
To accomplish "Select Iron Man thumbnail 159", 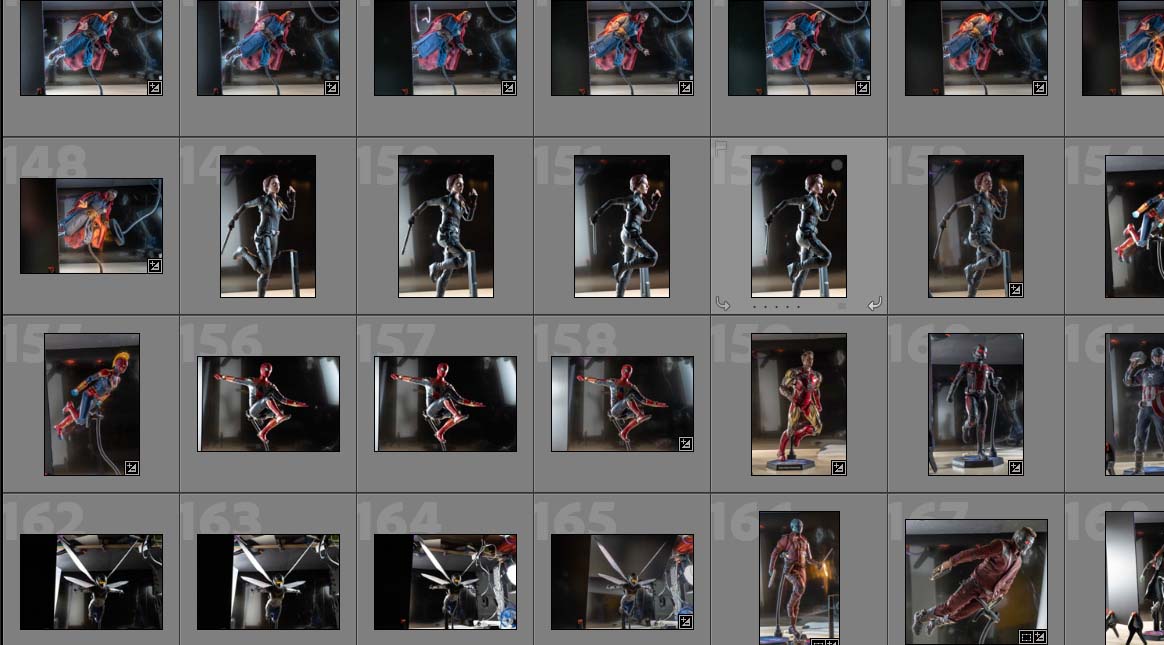I will coord(799,404).
